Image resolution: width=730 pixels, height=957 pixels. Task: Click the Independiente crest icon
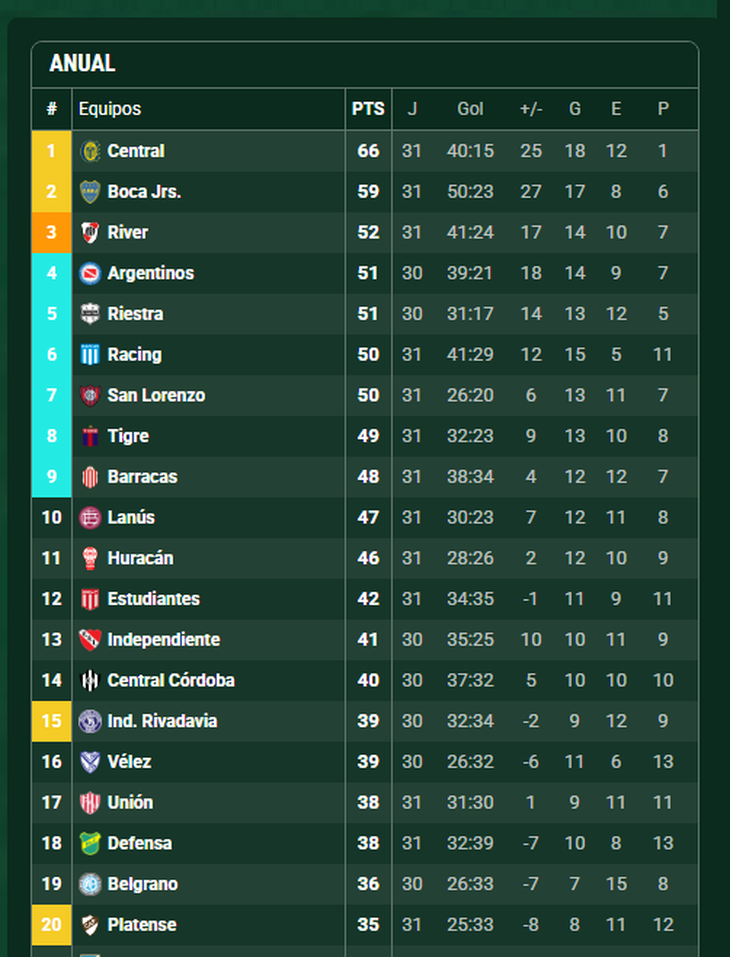click(x=90, y=640)
